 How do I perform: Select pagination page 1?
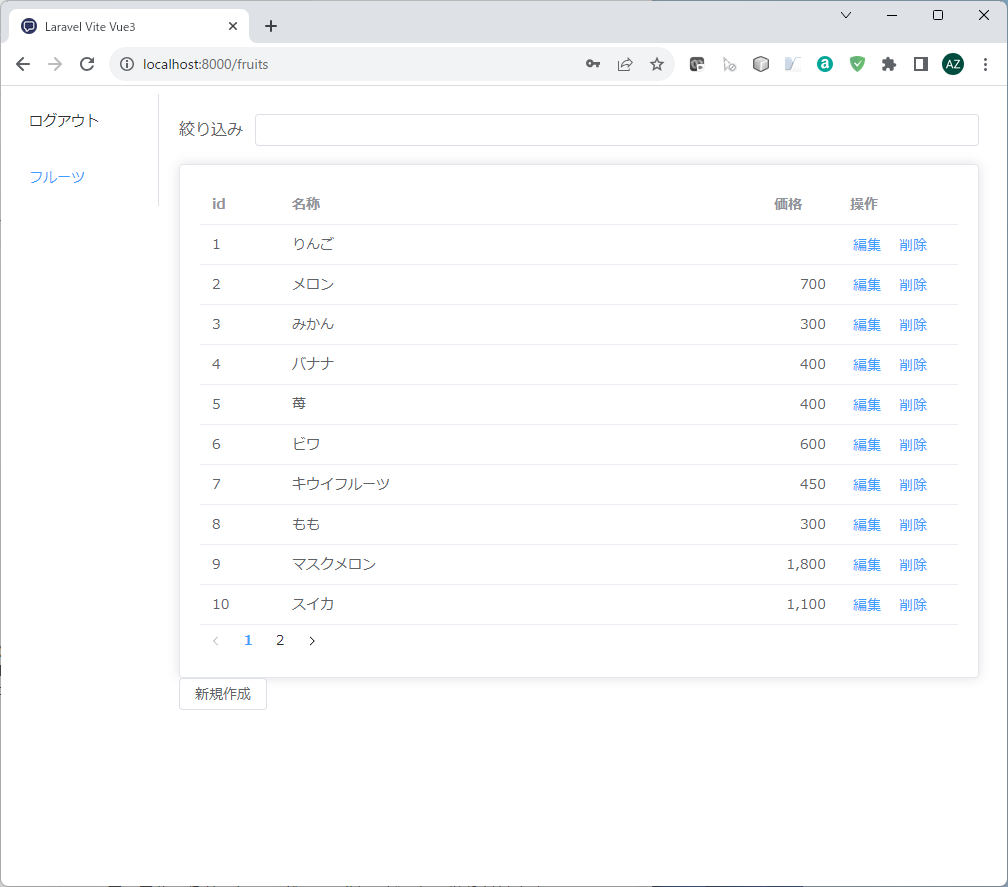point(248,640)
